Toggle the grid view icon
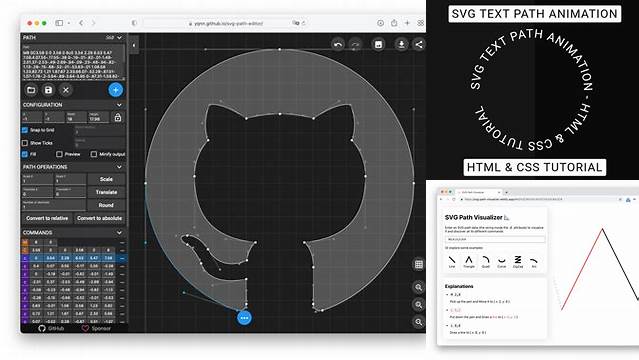Image resolution: width=639 pixels, height=360 pixels. [x=419, y=265]
